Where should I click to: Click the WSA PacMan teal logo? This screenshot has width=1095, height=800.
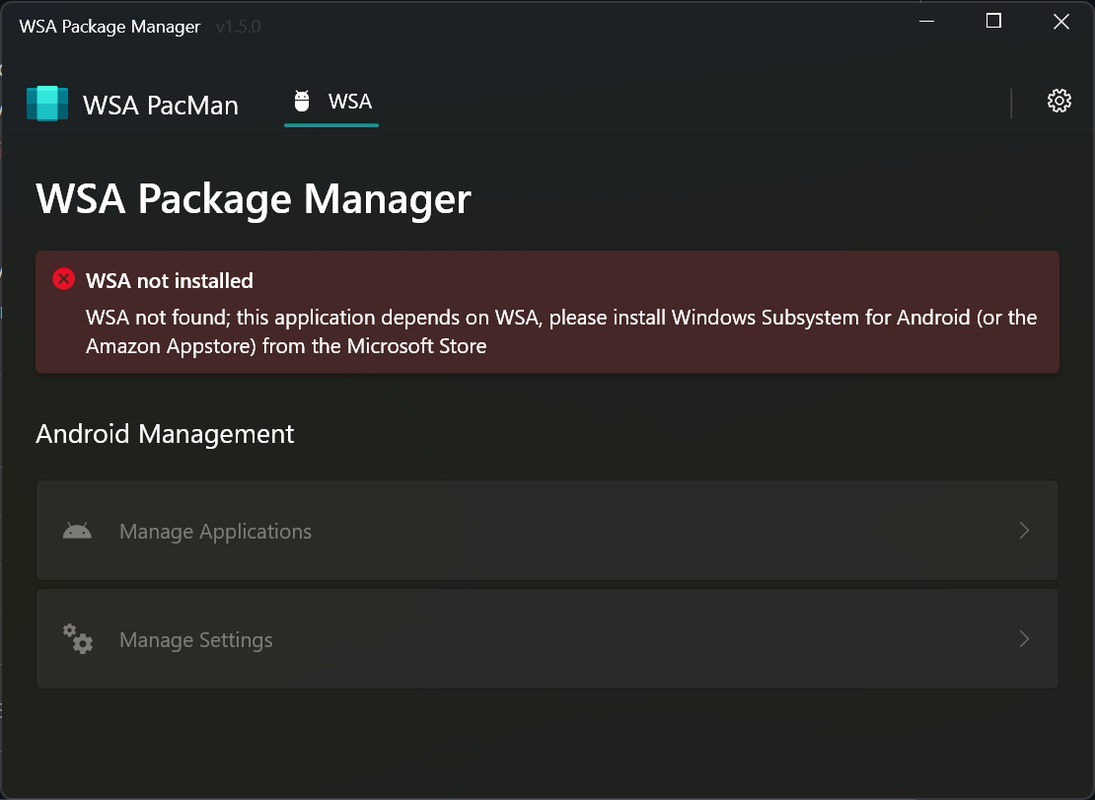click(x=47, y=103)
